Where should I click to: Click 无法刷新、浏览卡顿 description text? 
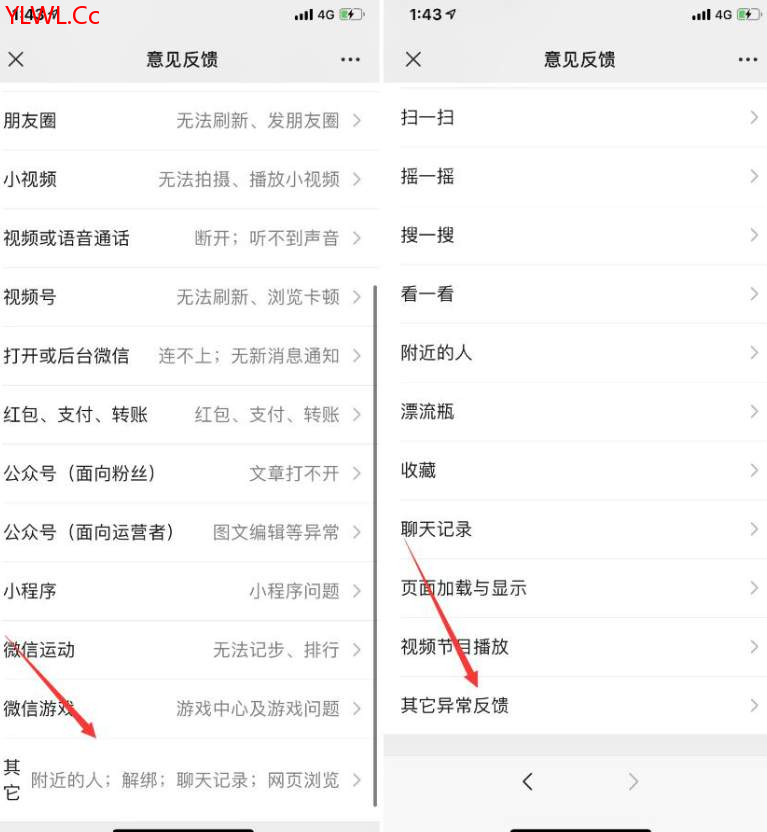click(x=258, y=297)
